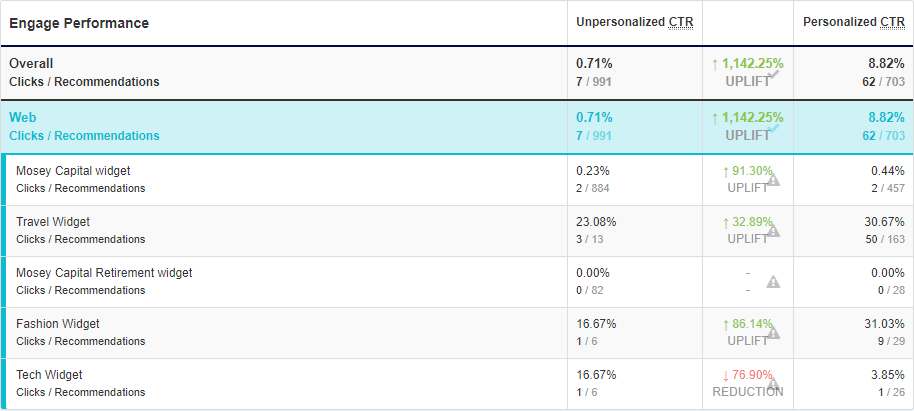This screenshot has height=411, width=914.
Task: Click the green up arrow beside 91.30%
Action: [726, 171]
